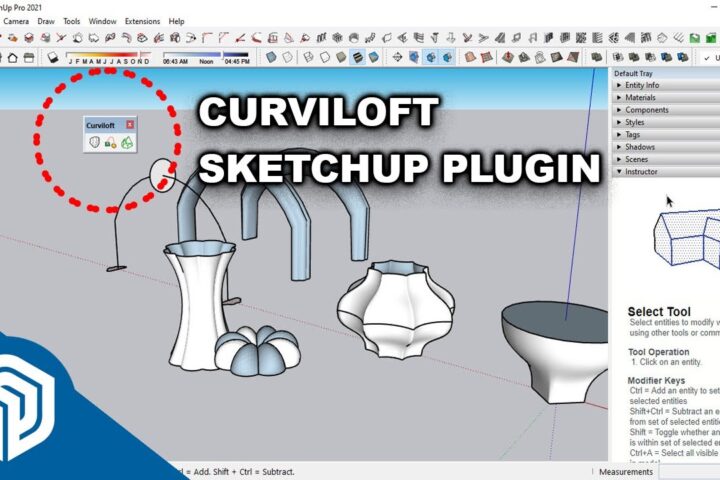Expand the Entity Info panel
The height and width of the screenshot is (480, 720).
click(x=666, y=85)
